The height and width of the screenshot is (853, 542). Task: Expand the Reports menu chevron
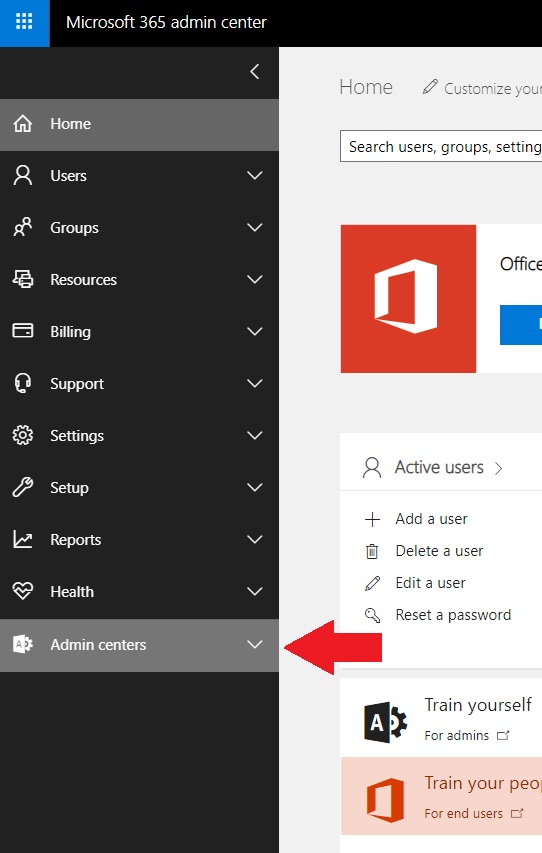[x=255, y=539]
